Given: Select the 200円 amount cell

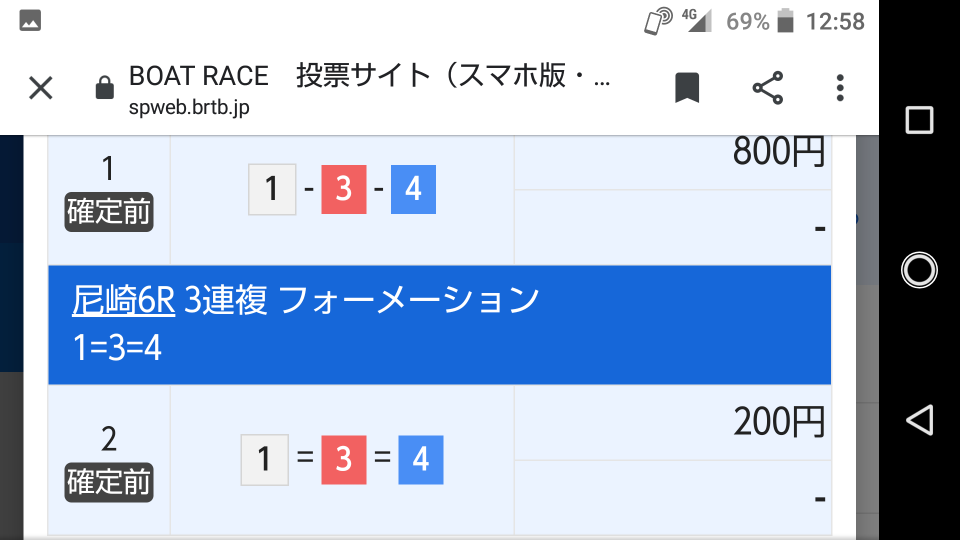Looking at the screenshot, I should point(672,422).
